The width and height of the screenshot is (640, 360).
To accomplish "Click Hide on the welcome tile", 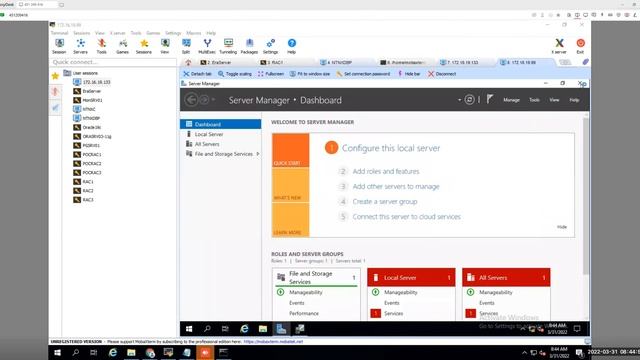I will coord(562,227).
